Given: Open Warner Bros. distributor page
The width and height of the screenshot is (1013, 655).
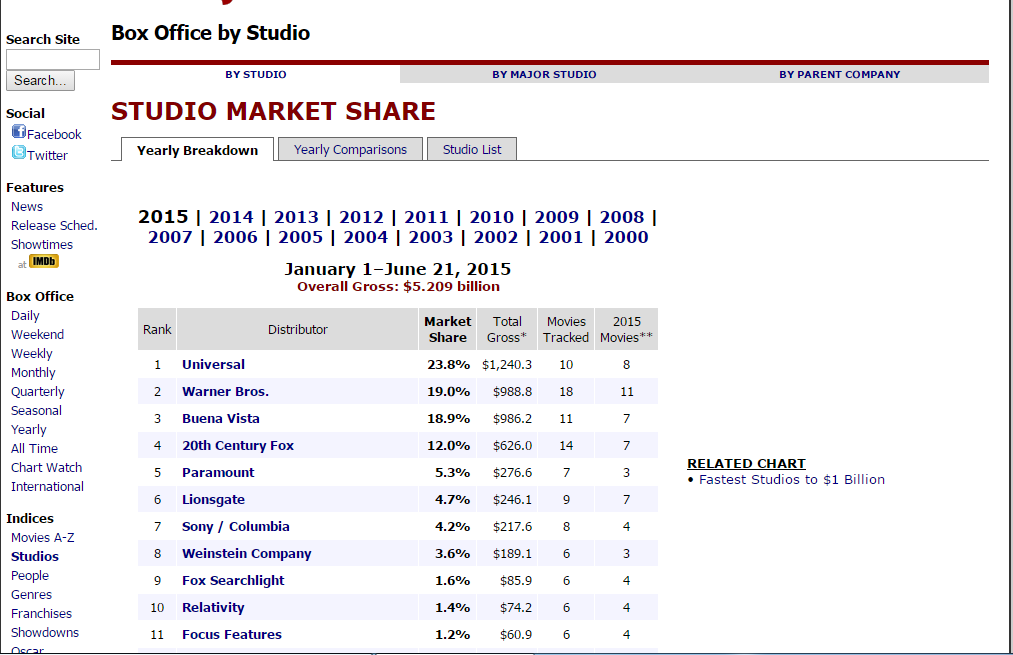Looking at the screenshot, I should (225, 391).
